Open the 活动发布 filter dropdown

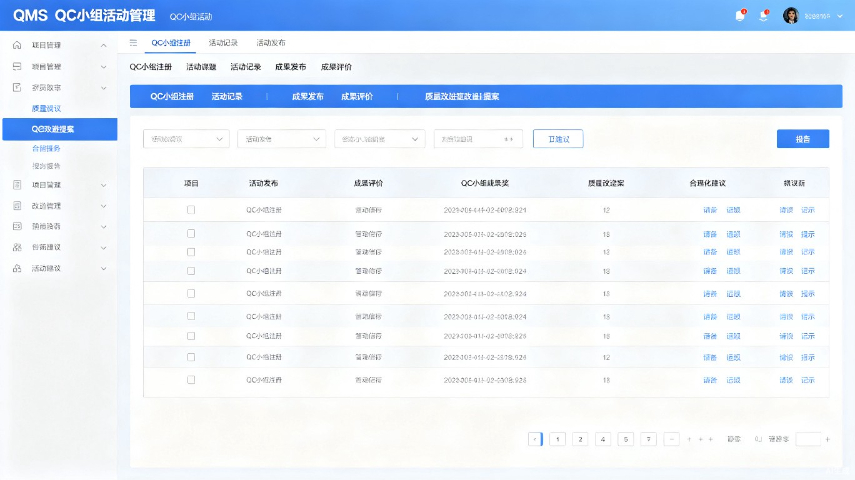pos(281,139)
